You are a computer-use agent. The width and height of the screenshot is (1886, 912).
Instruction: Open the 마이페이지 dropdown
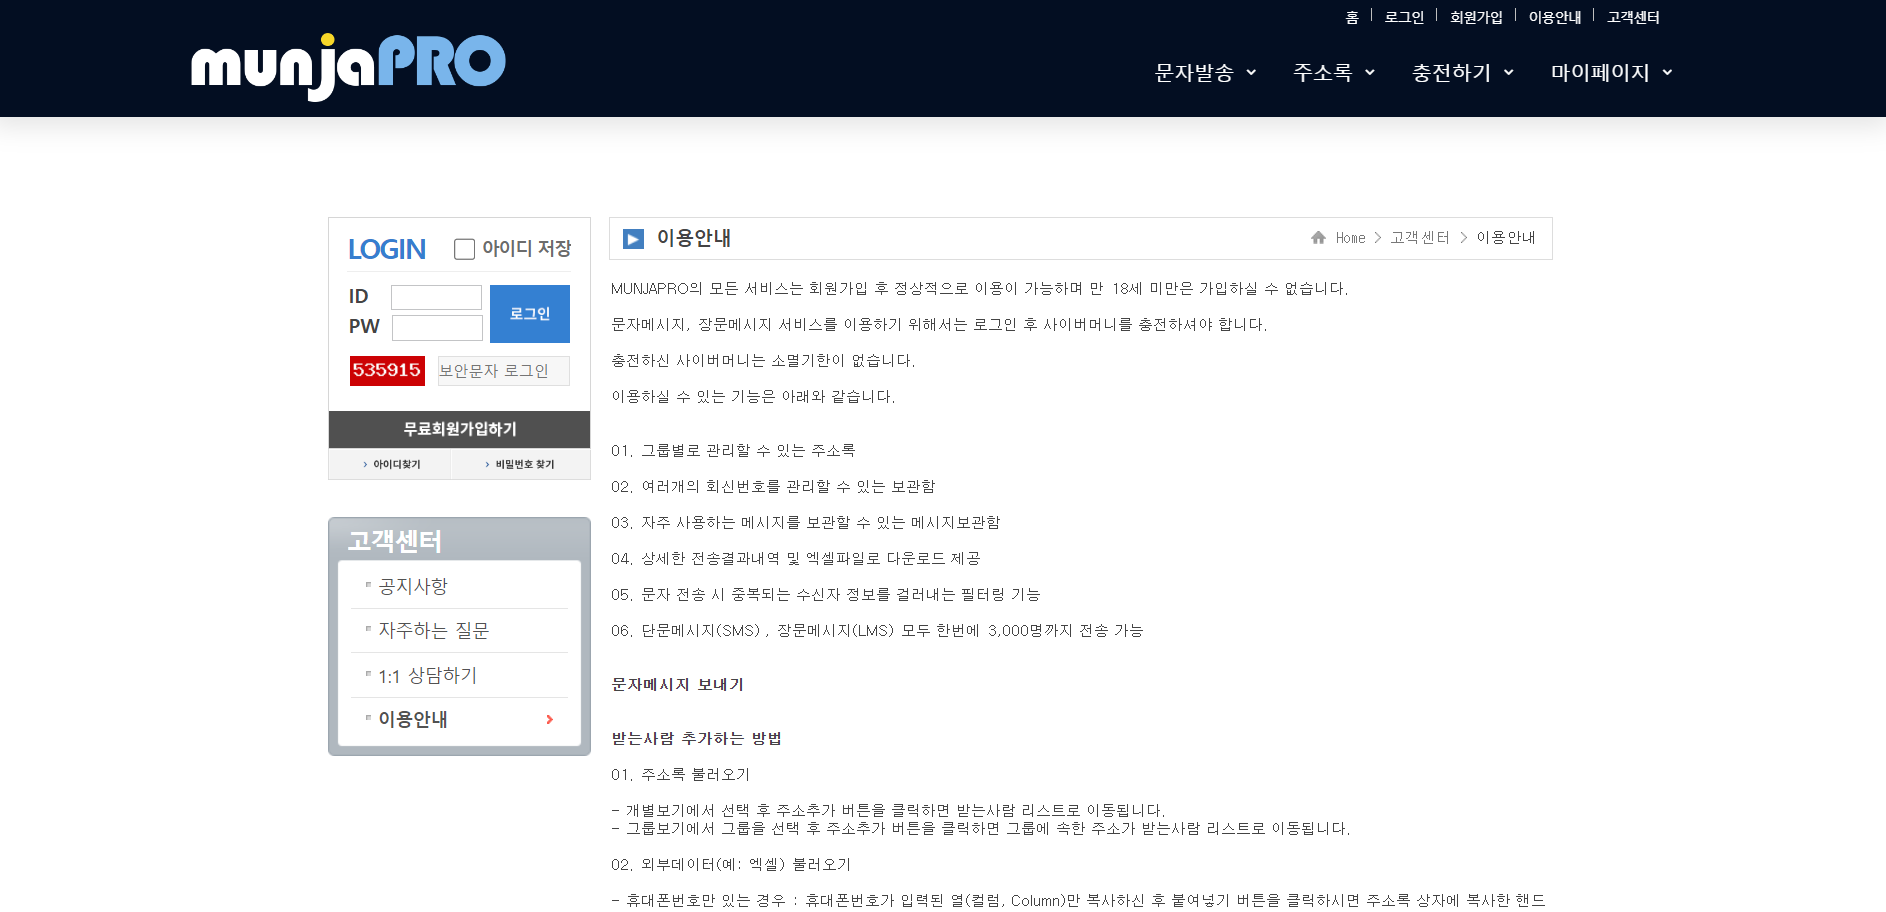(1611, 73)
